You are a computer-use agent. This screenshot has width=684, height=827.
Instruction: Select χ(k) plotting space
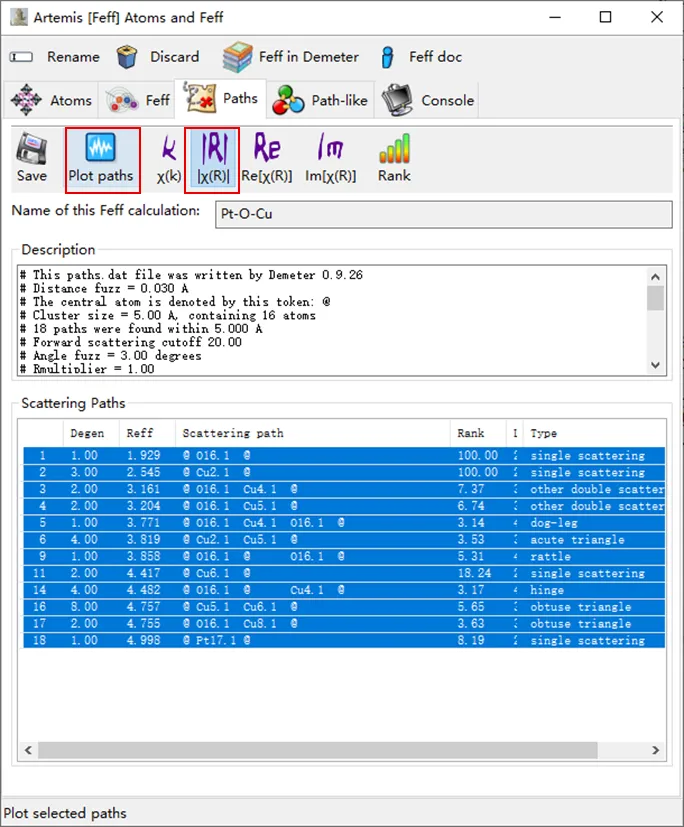pyautogui.click(x=169, y=159)
